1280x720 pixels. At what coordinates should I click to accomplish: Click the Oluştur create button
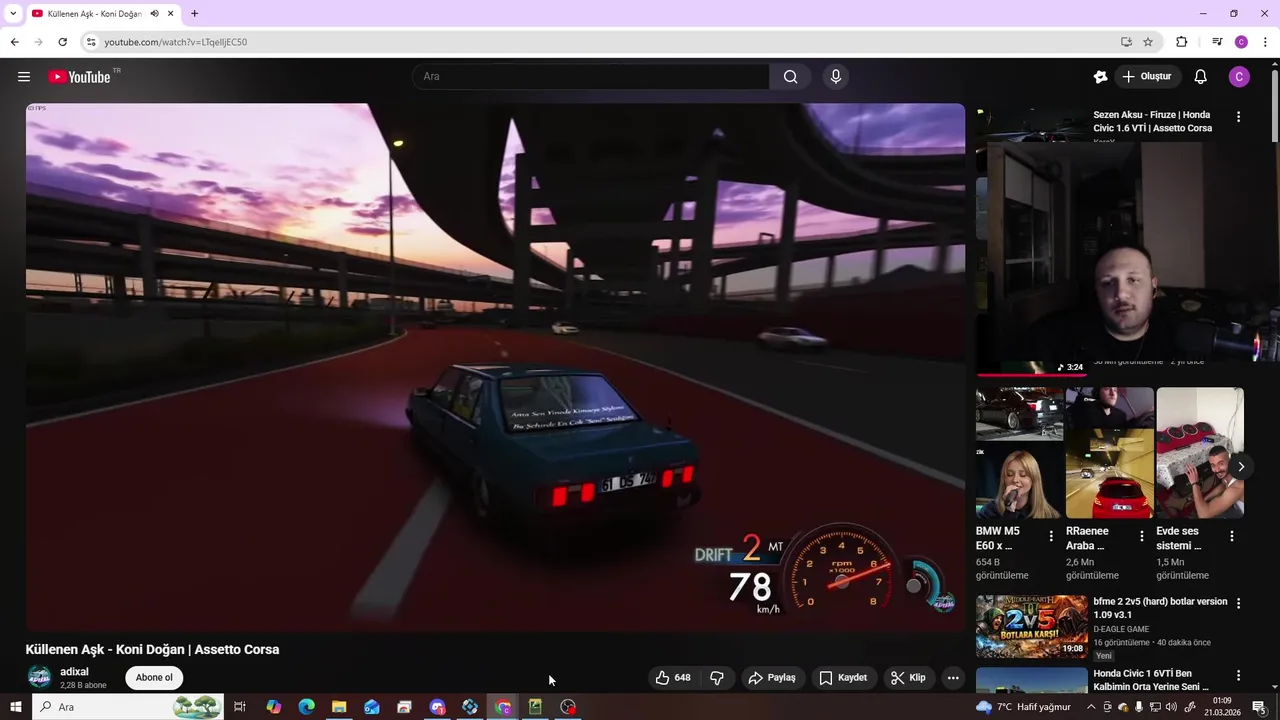[x=1146, y=77]
